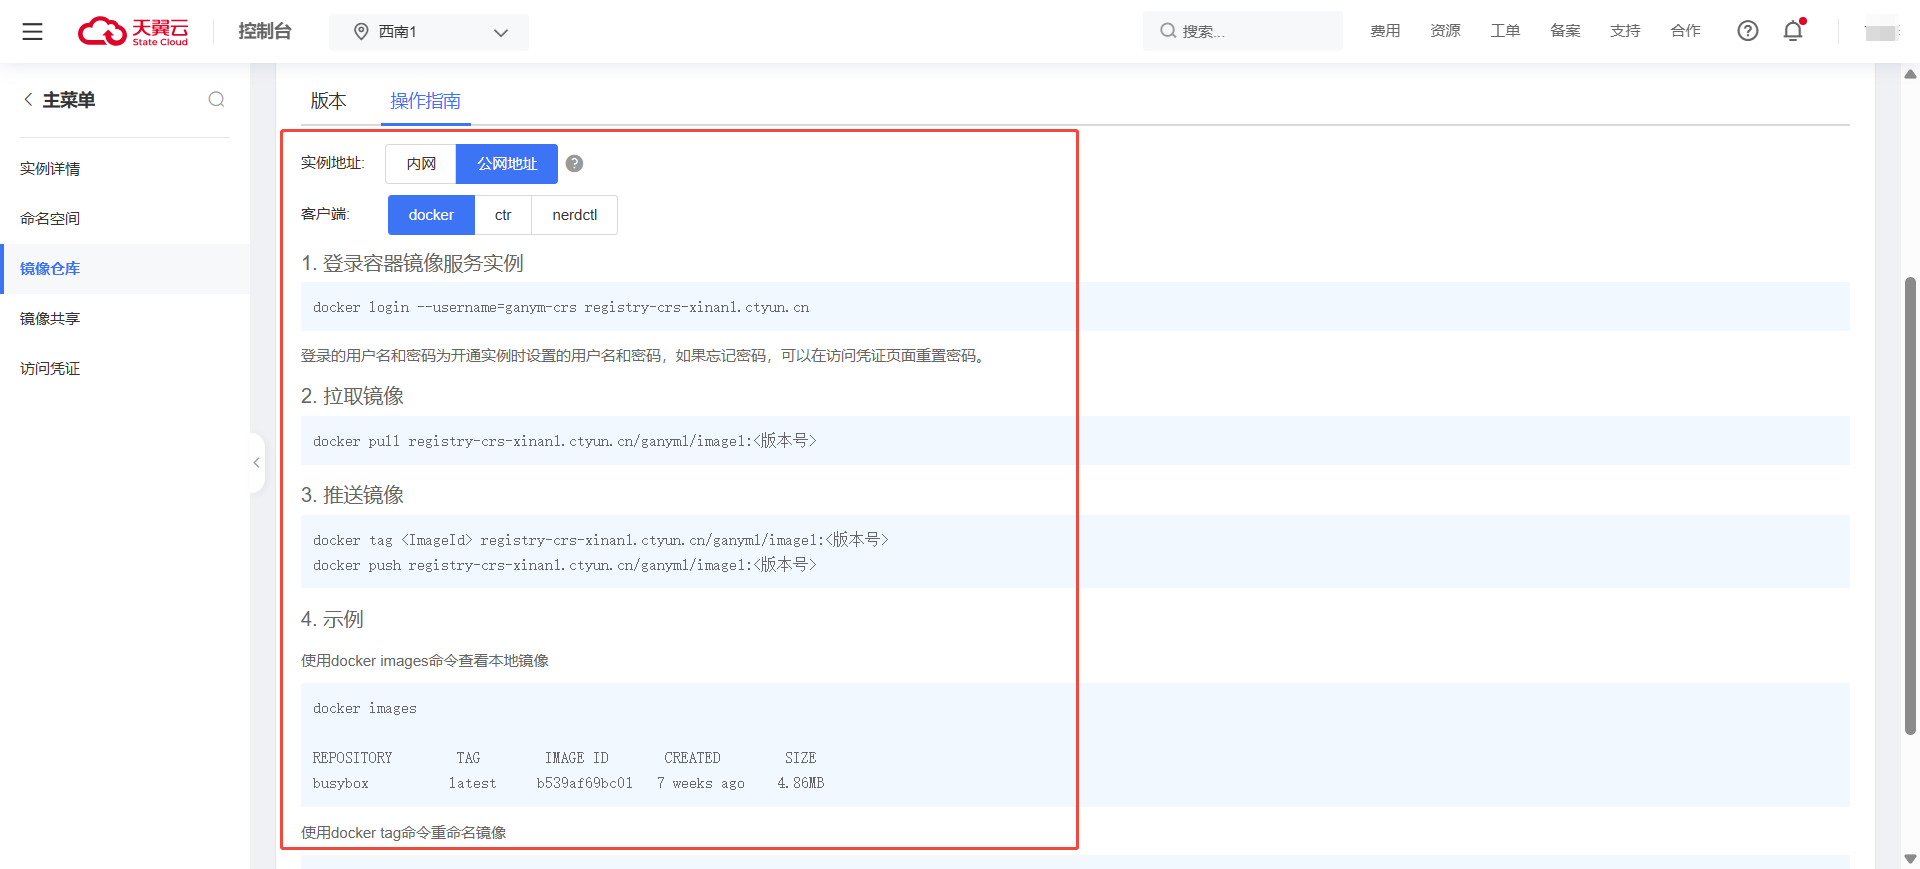
Task: Switch client to ctr
Action: point(503,215)
